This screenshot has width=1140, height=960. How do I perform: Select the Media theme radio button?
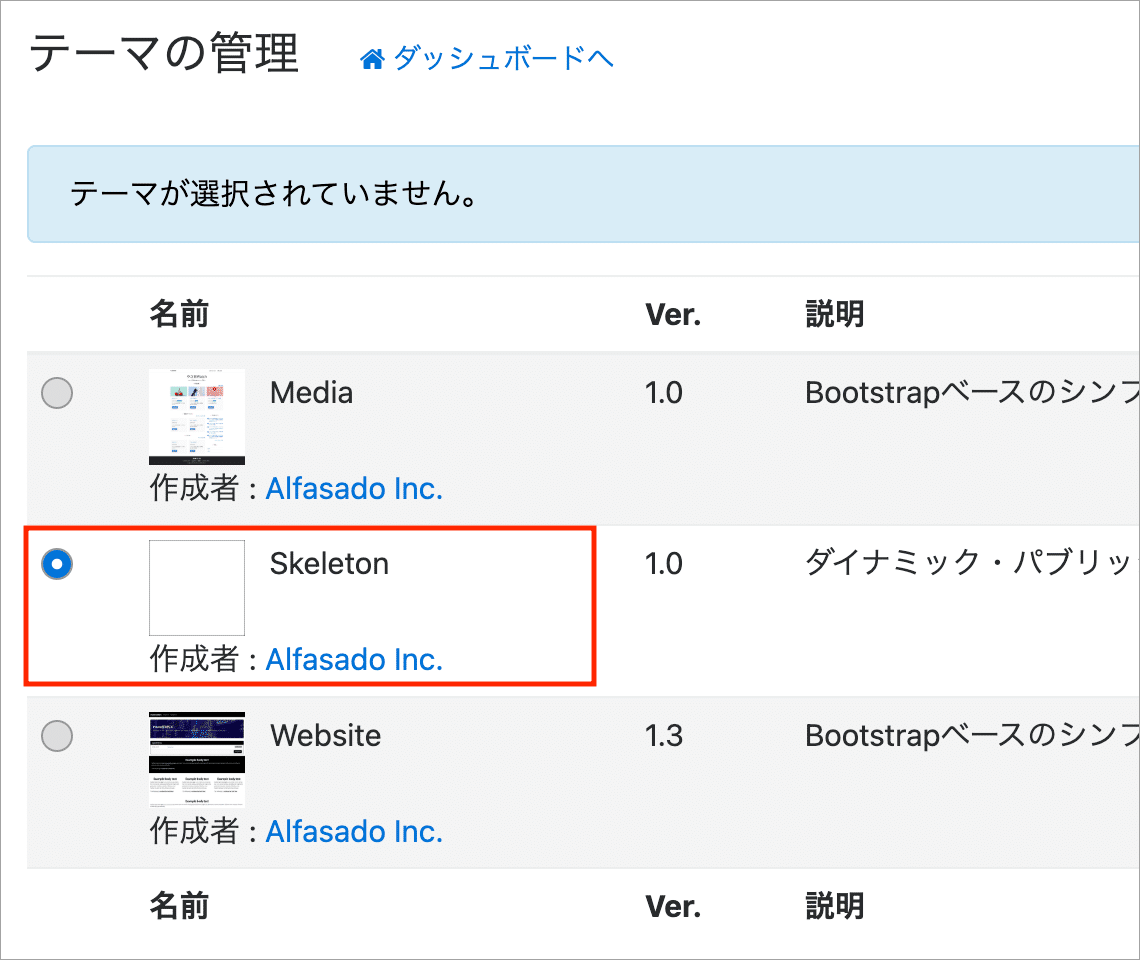point(57,393)
